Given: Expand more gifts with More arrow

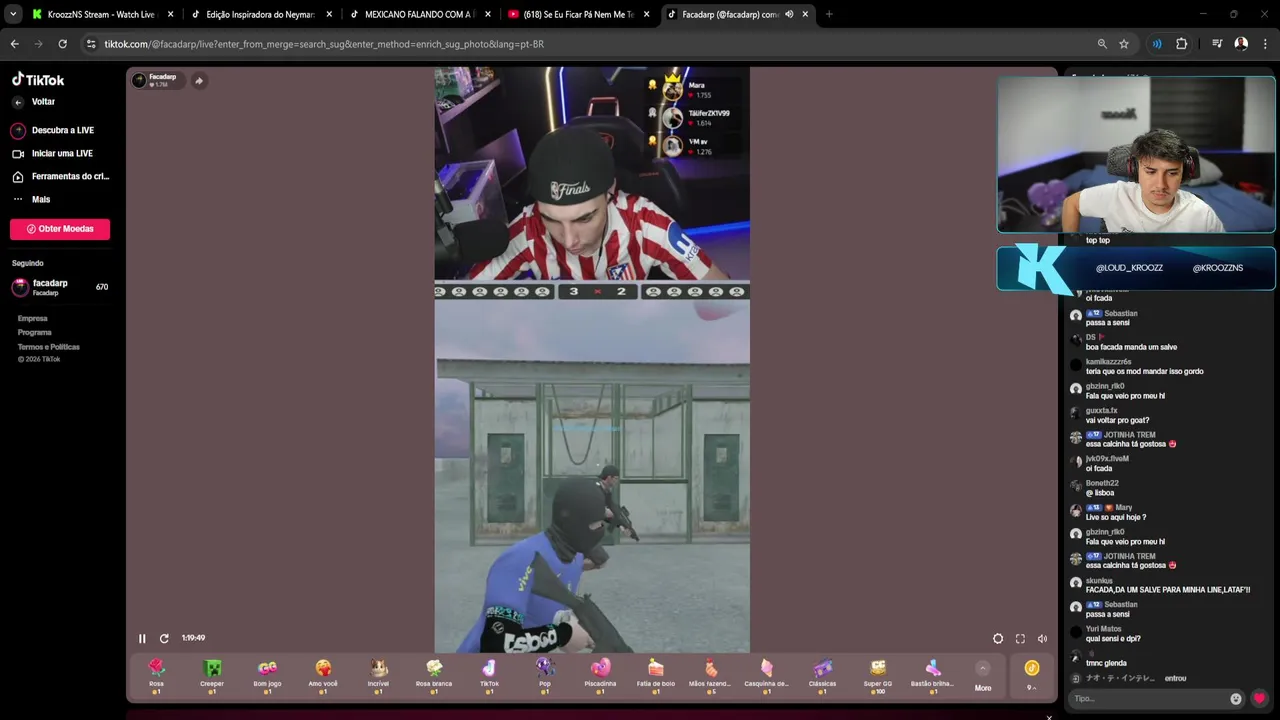Looking at the screenshot, I should click(x=983, y=676).
